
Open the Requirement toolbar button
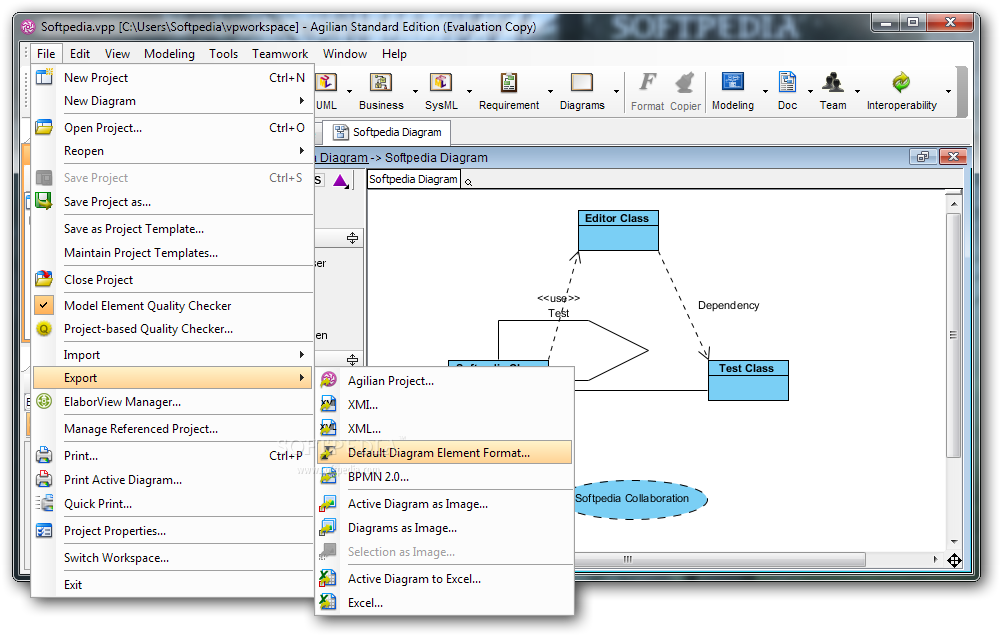tap(509, 91)
